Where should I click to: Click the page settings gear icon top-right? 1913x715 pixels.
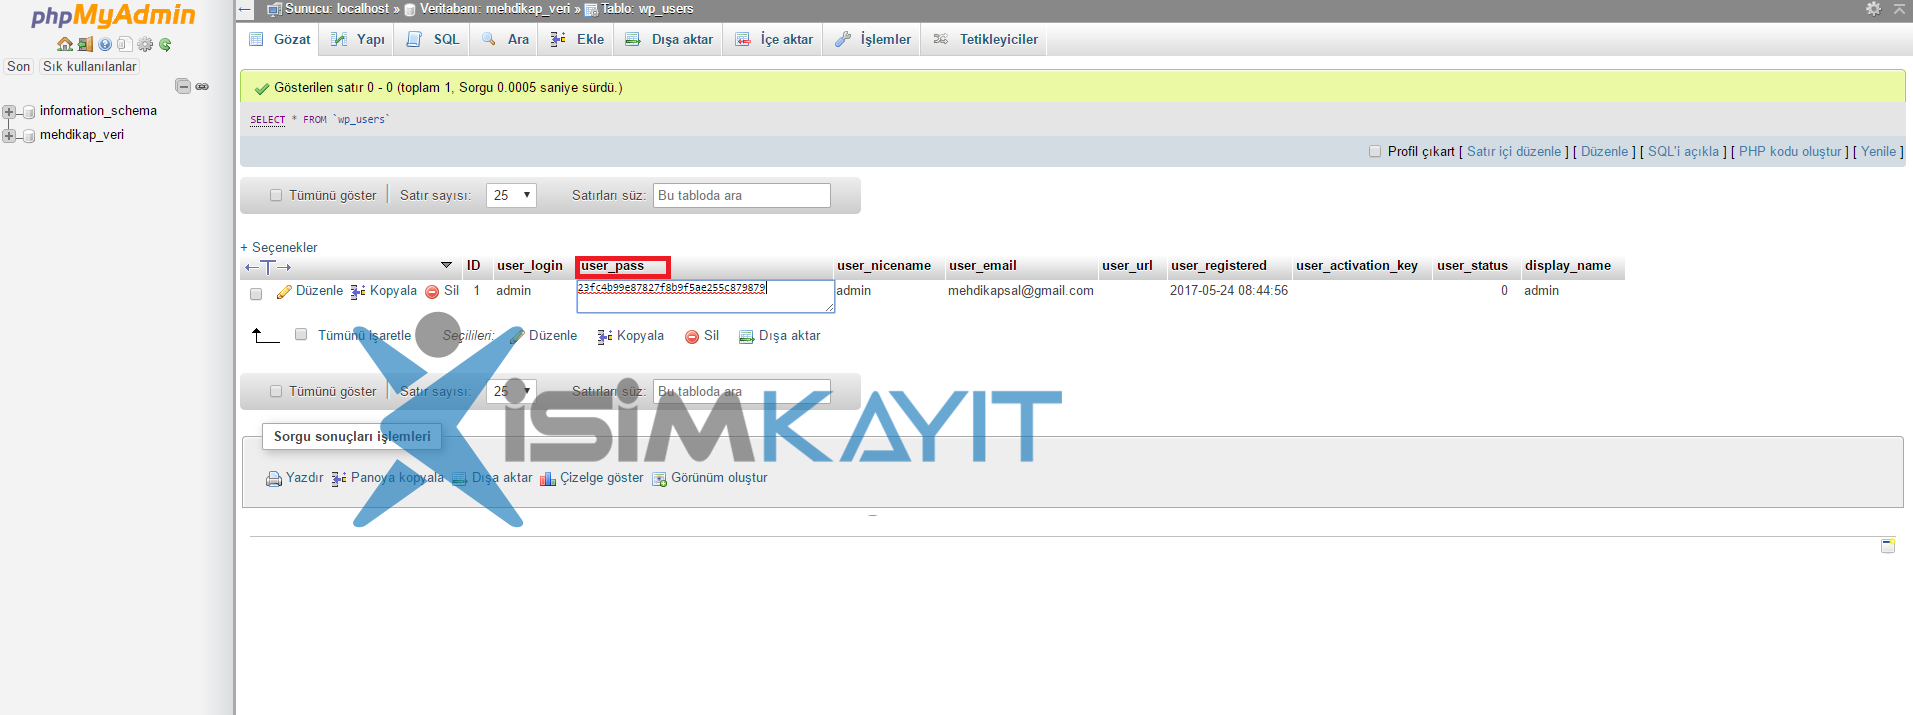1873,9
